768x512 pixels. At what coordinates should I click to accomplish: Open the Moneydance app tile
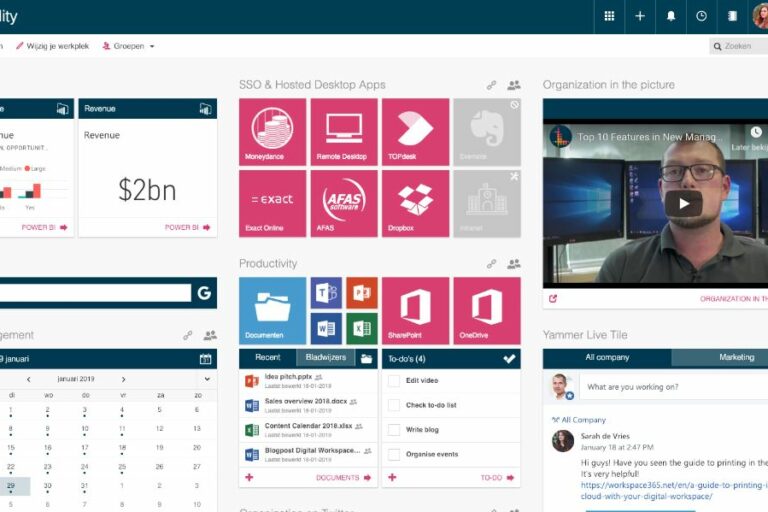[x=272, y=131]
